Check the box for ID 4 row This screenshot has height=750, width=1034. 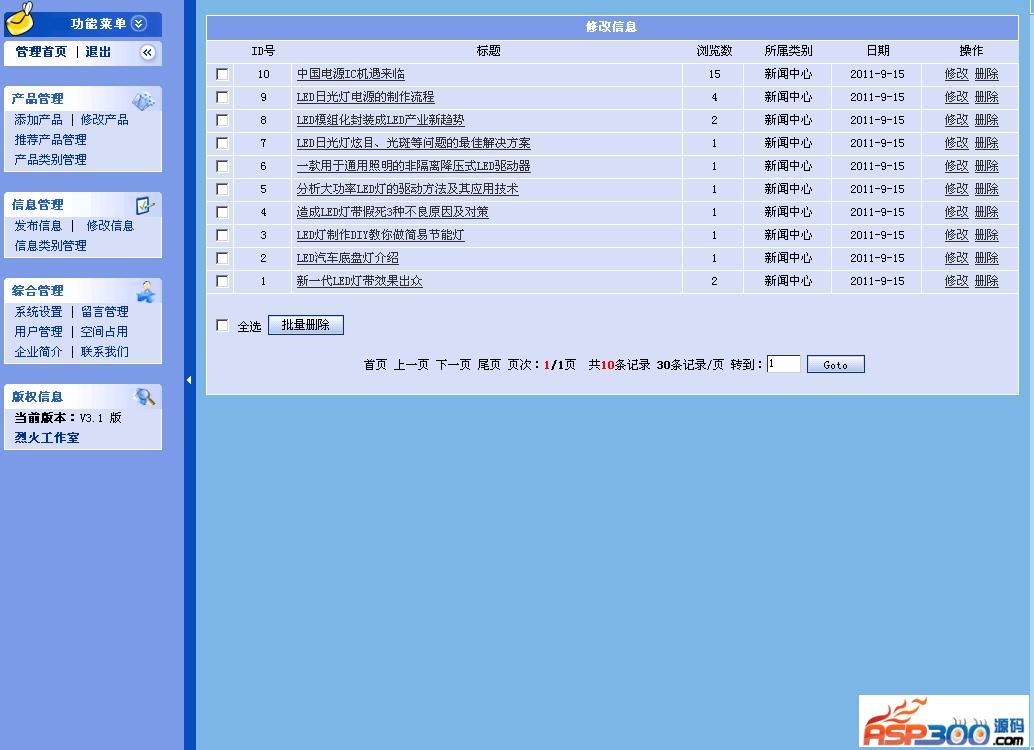pyautogui.click(x=222, y=212)
